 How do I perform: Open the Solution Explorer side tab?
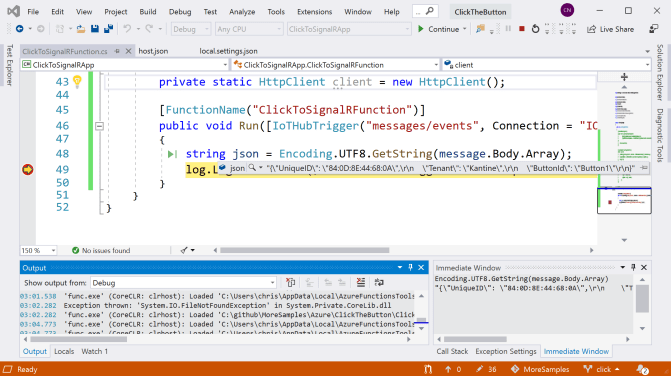[x=660, y=73]
